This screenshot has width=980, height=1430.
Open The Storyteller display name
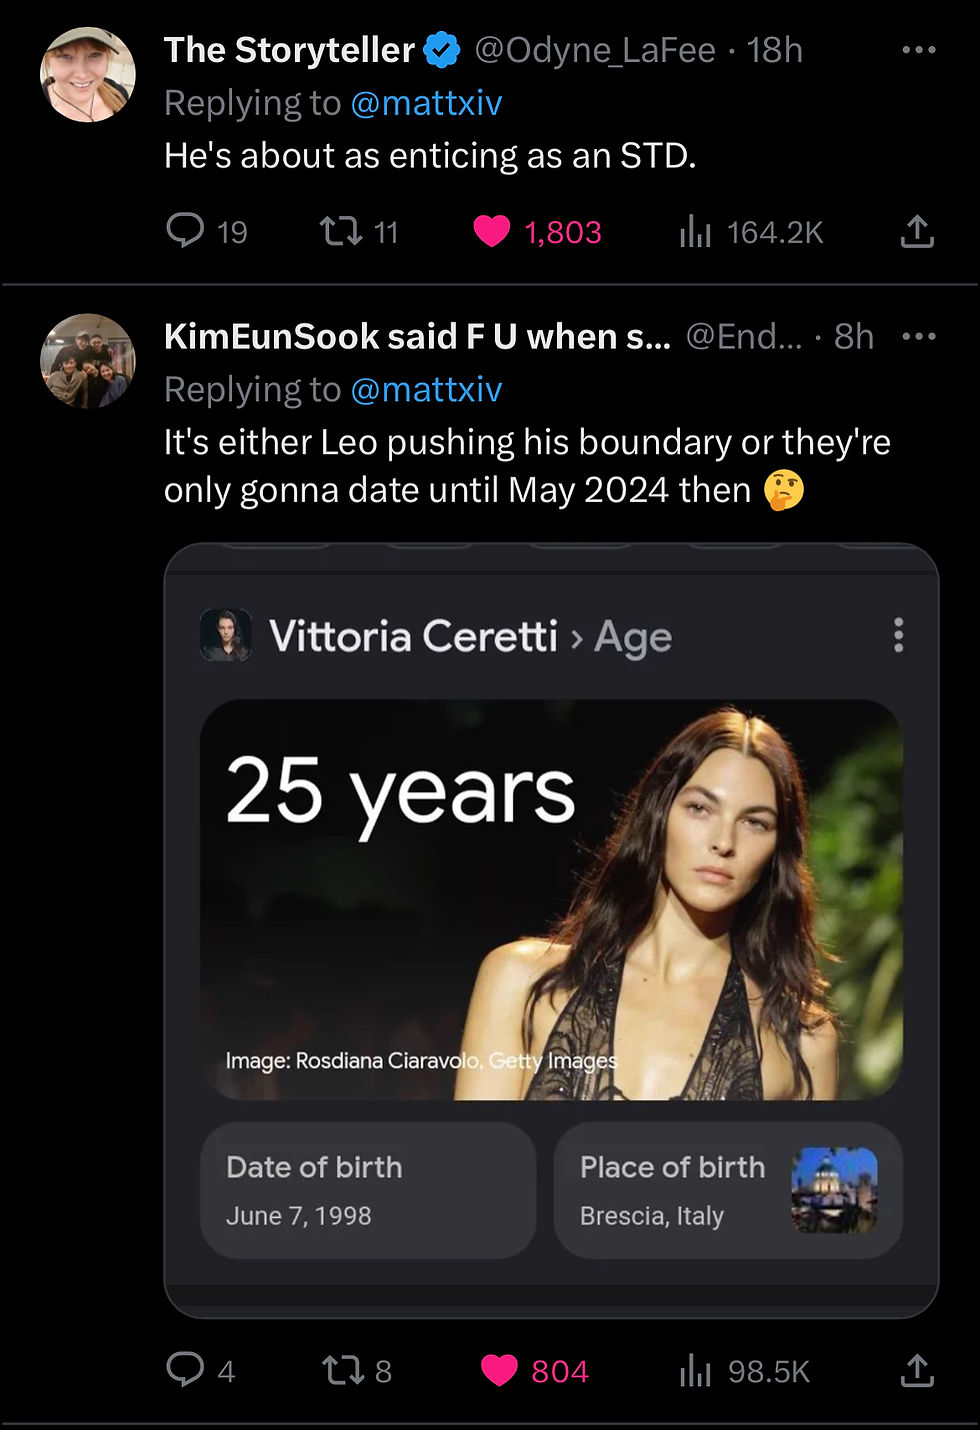click(289, 50)
